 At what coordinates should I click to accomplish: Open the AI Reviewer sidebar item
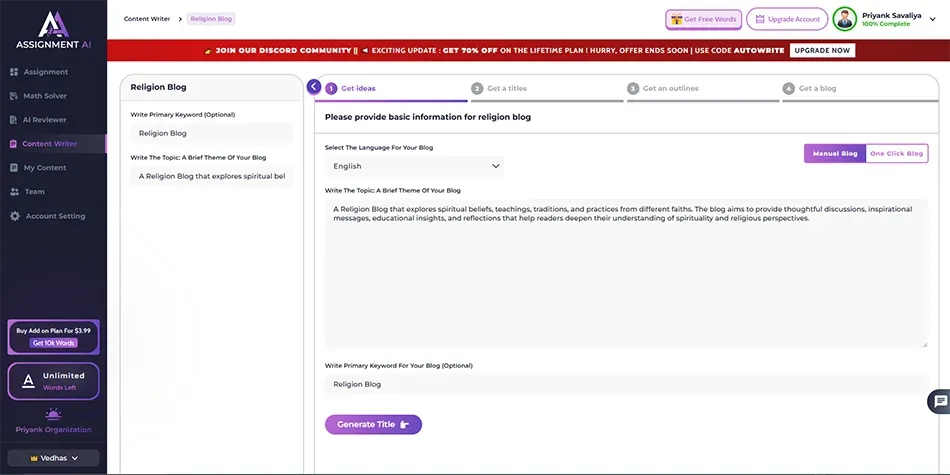45,120
